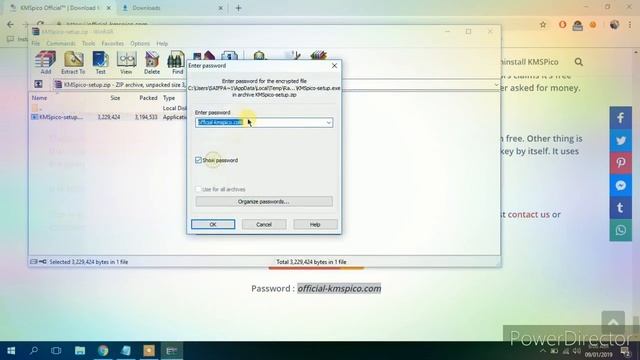Open Organize passwords button

tap(264, 201)
